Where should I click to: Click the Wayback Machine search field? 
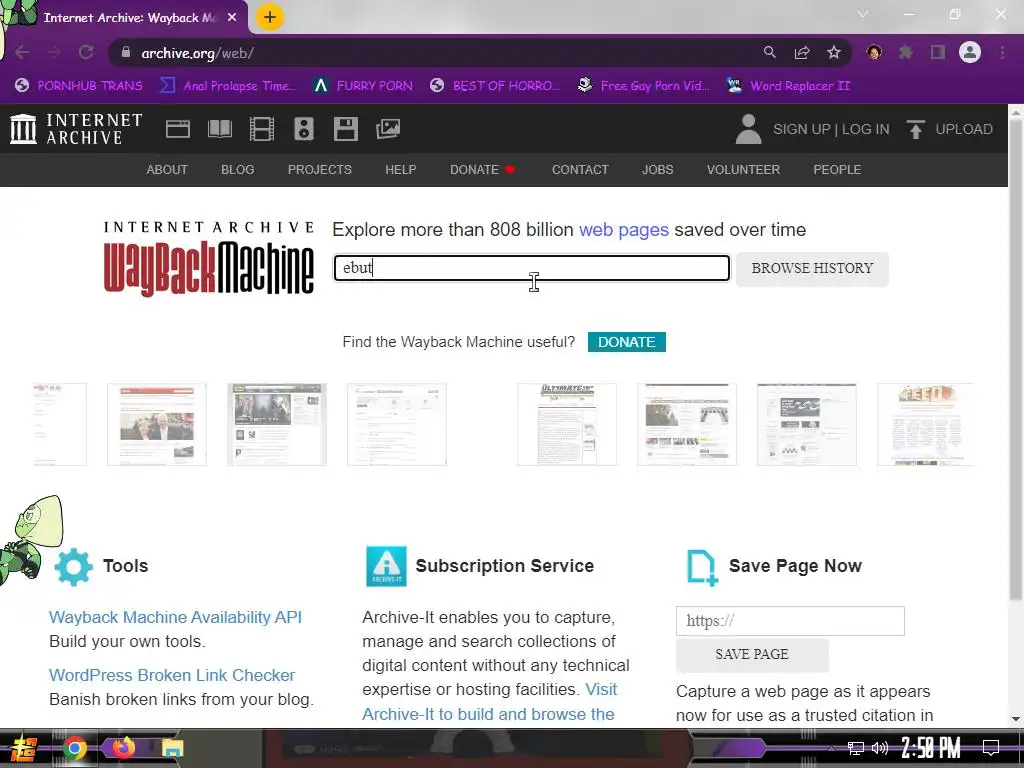click(532, 268)
